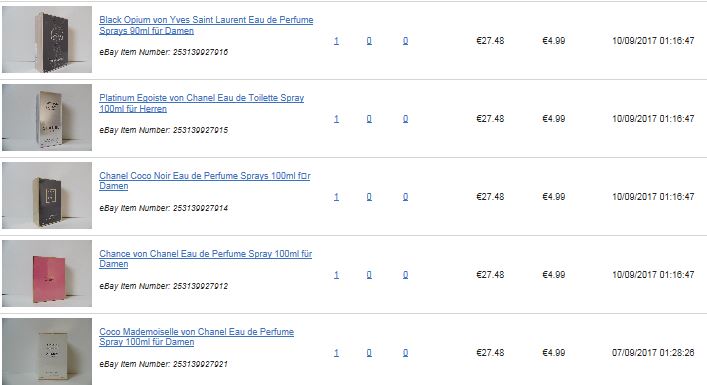Image resolution: width=707 pixels, height=385 pixels.
Task: Click the '1' count link for Chance von Chanel
Action: (x=336, y=275)
